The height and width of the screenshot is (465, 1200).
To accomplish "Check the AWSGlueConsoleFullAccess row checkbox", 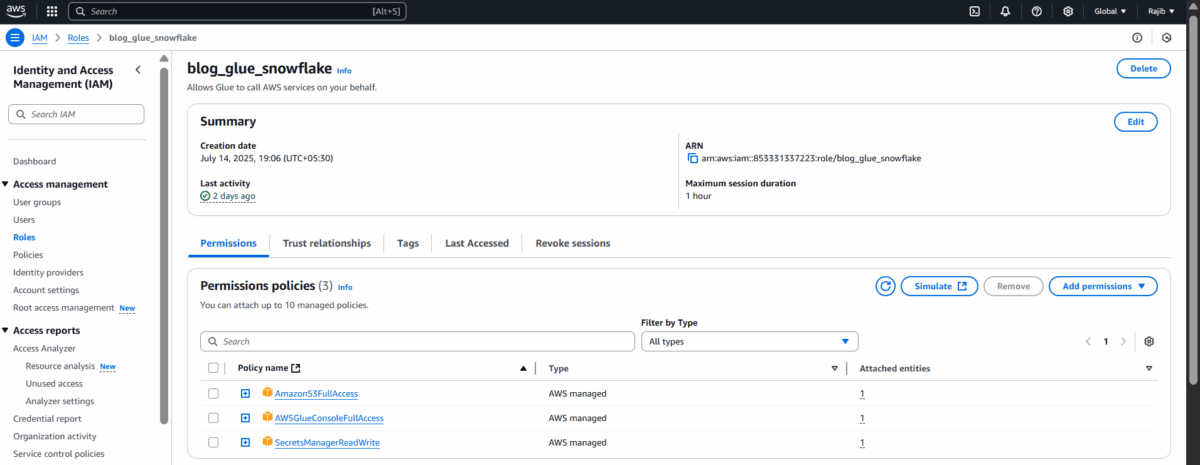I will [x=213, y=417].
